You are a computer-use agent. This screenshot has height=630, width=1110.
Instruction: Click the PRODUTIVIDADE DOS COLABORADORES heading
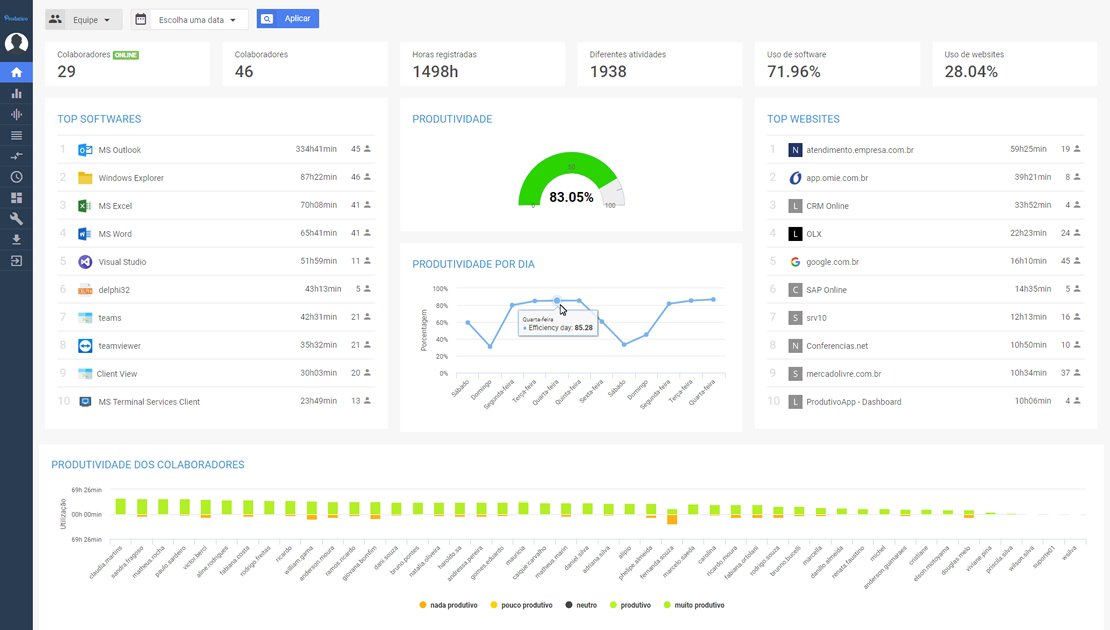(x=148, y=464)
